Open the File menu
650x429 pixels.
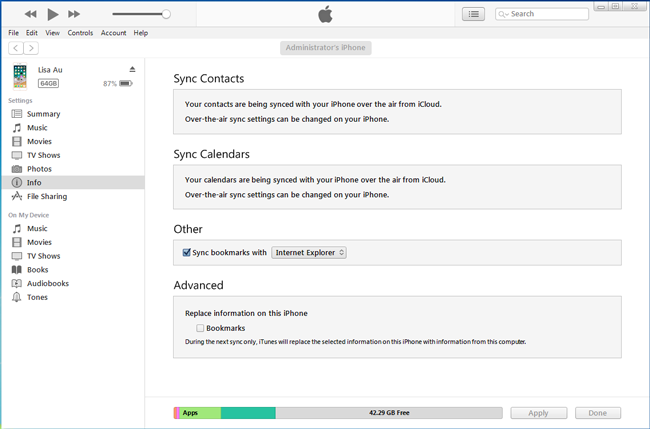13,33
